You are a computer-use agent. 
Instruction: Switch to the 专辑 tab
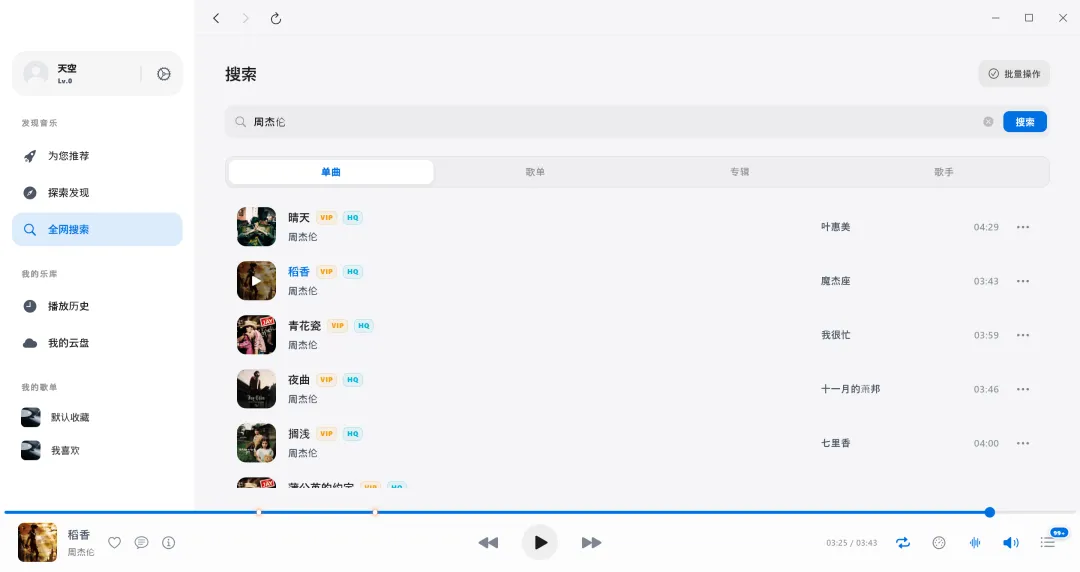pyautogui.click(x=740, y=172)
